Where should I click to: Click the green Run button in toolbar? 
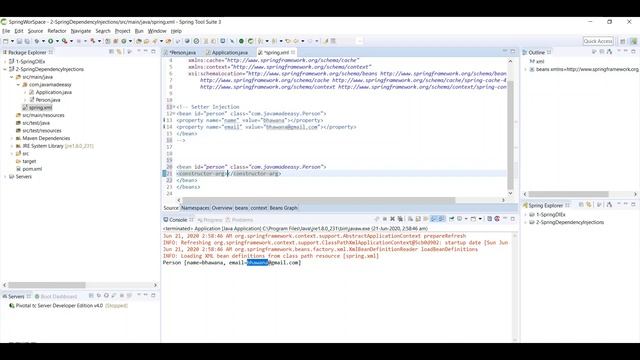(51, 41)
